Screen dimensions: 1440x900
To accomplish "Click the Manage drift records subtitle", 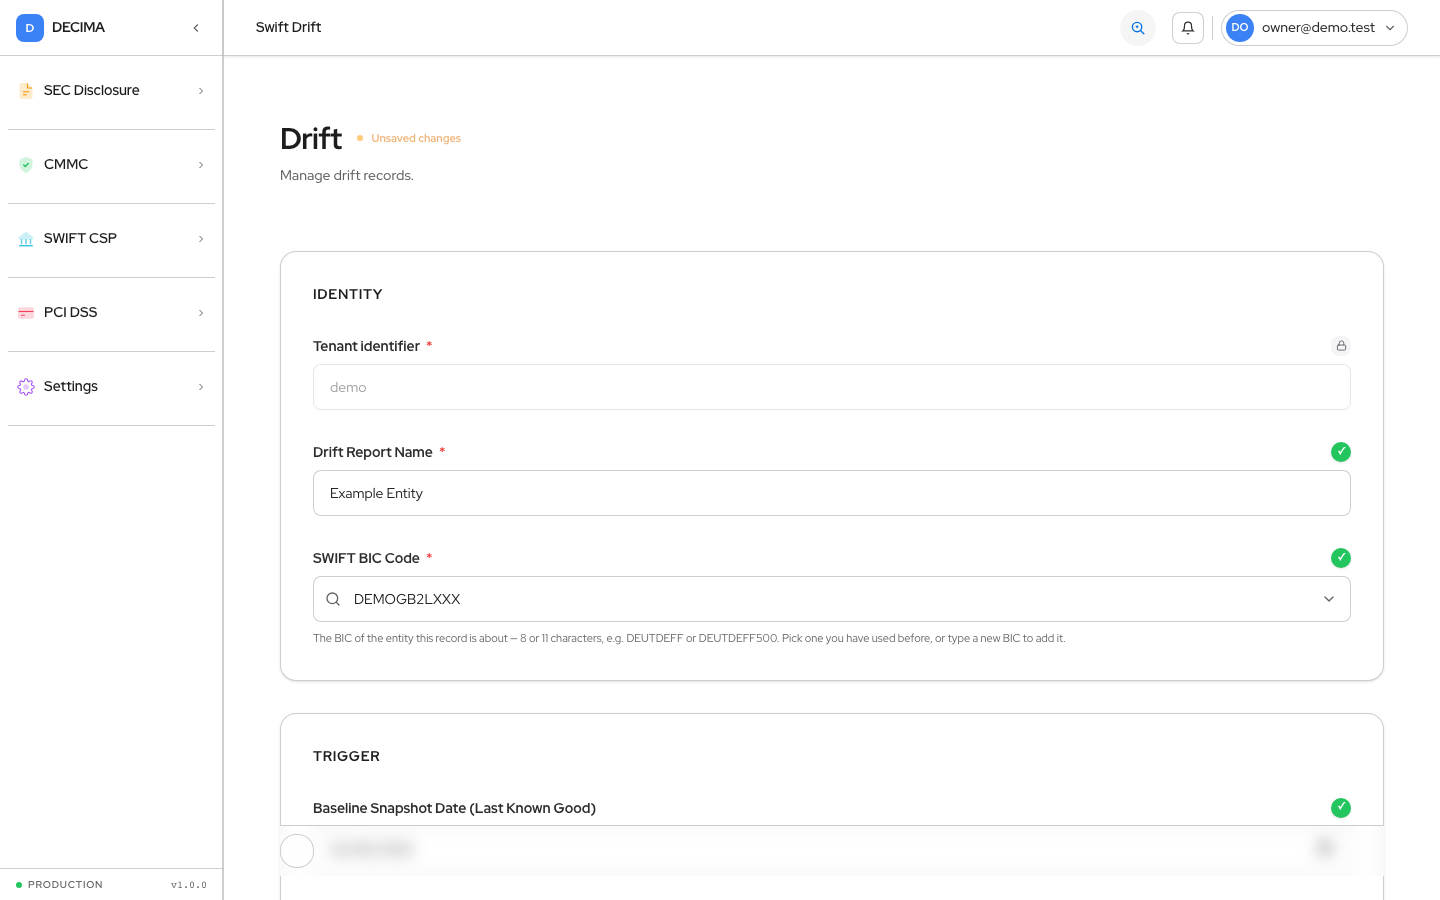I will [x=347, y=175].
